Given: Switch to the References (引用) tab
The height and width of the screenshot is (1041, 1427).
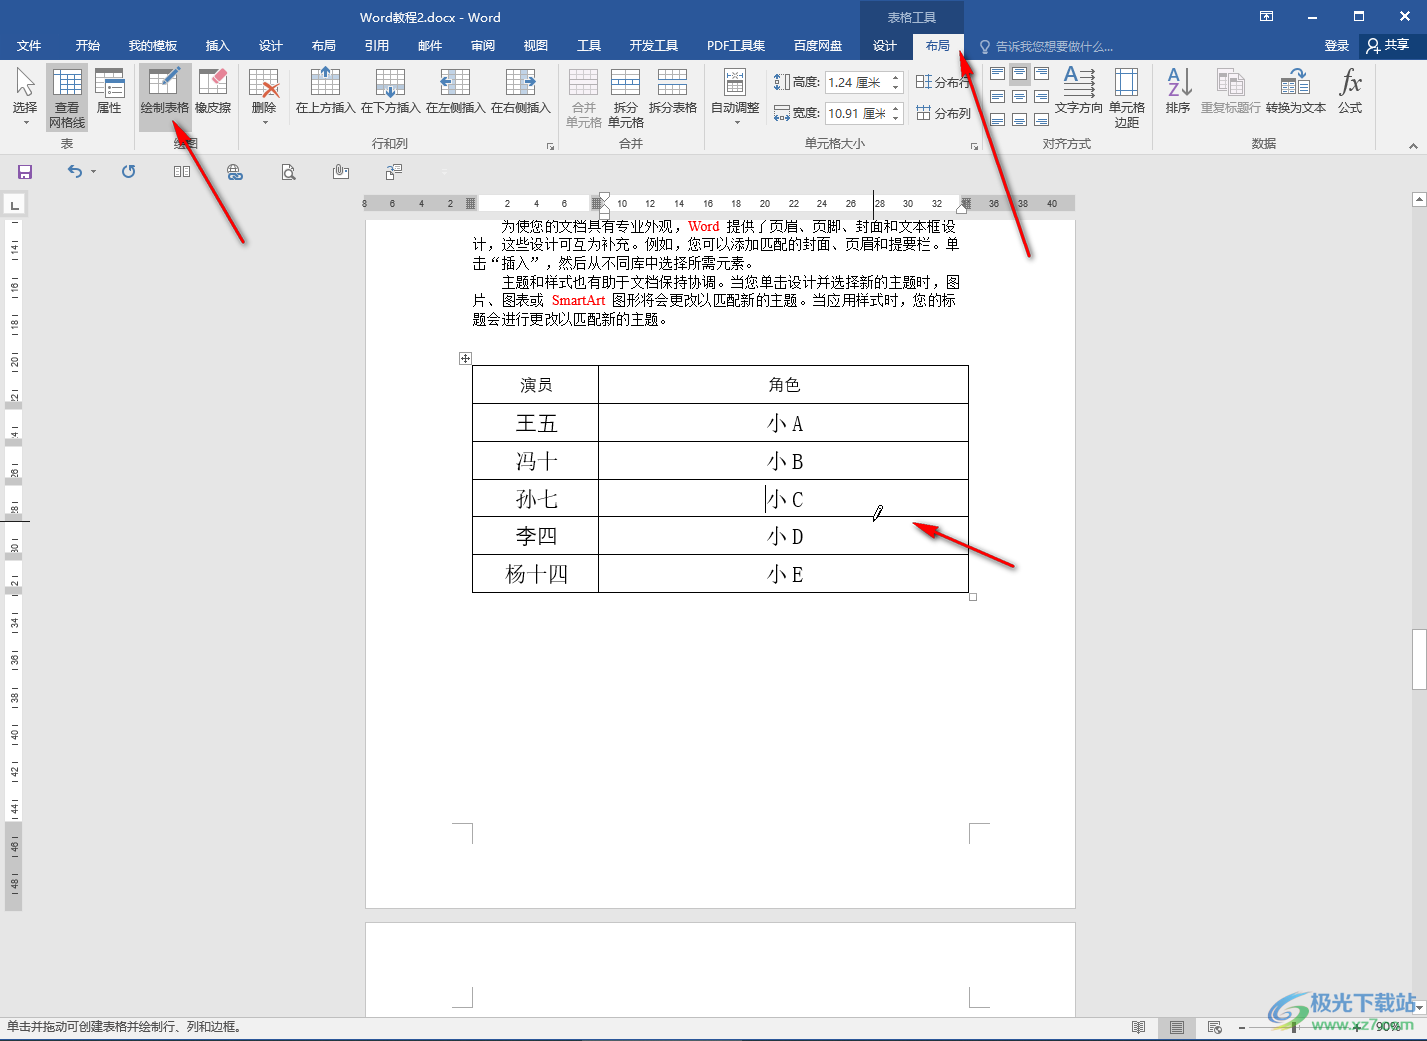Looking at the screenshot, I should (376, 46).
